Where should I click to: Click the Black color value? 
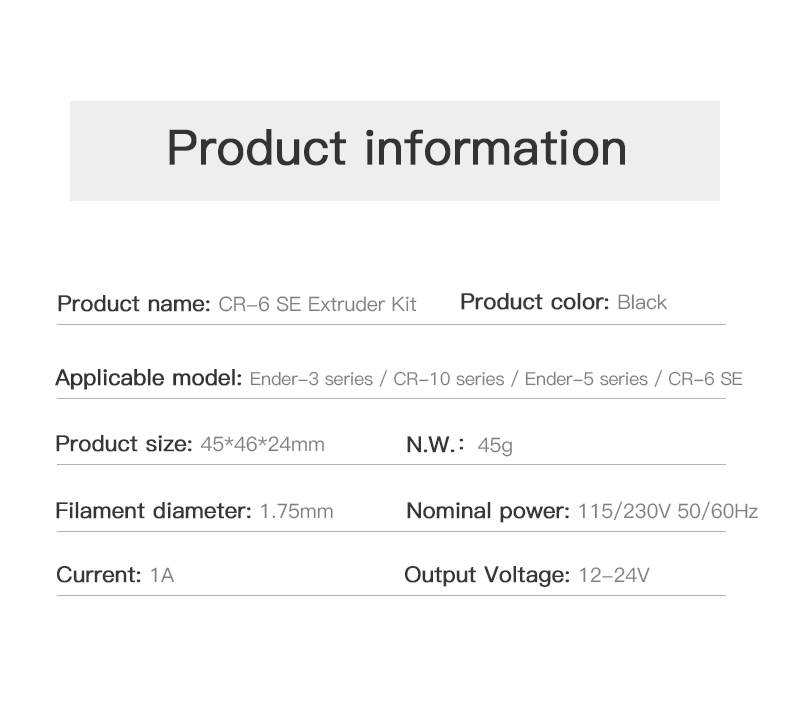pos(642,302)
